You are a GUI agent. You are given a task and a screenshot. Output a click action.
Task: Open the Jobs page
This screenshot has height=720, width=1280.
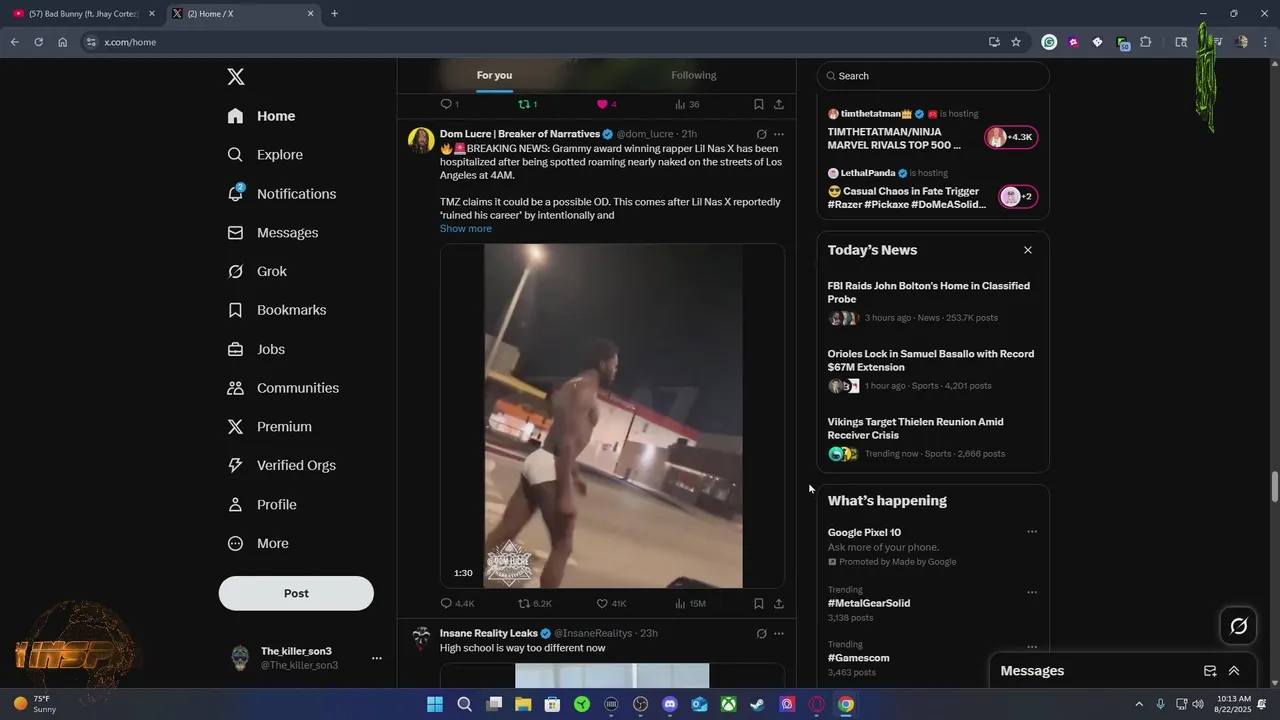click(256, 349)
